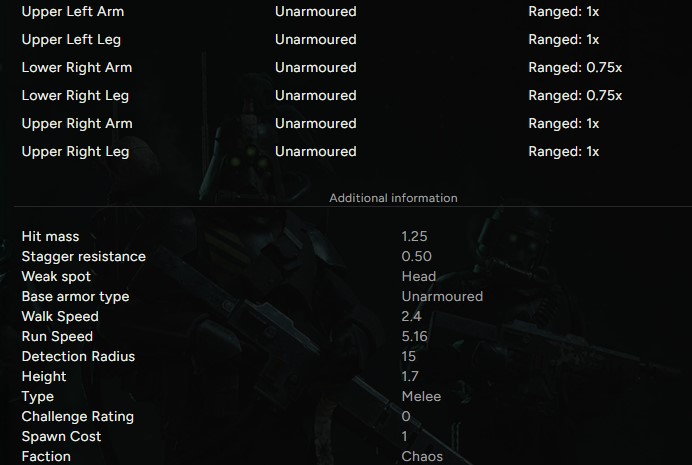This screenshot has width=692, height=465.
Task: Click the Weak spot value Head
Action: (x=418, y=277)
